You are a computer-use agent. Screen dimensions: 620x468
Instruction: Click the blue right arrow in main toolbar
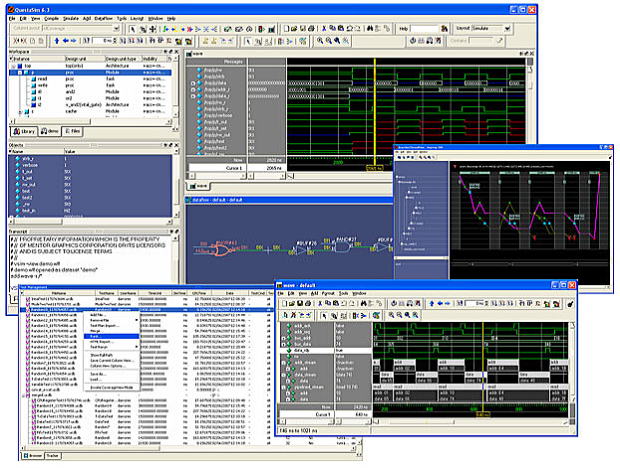74,41
